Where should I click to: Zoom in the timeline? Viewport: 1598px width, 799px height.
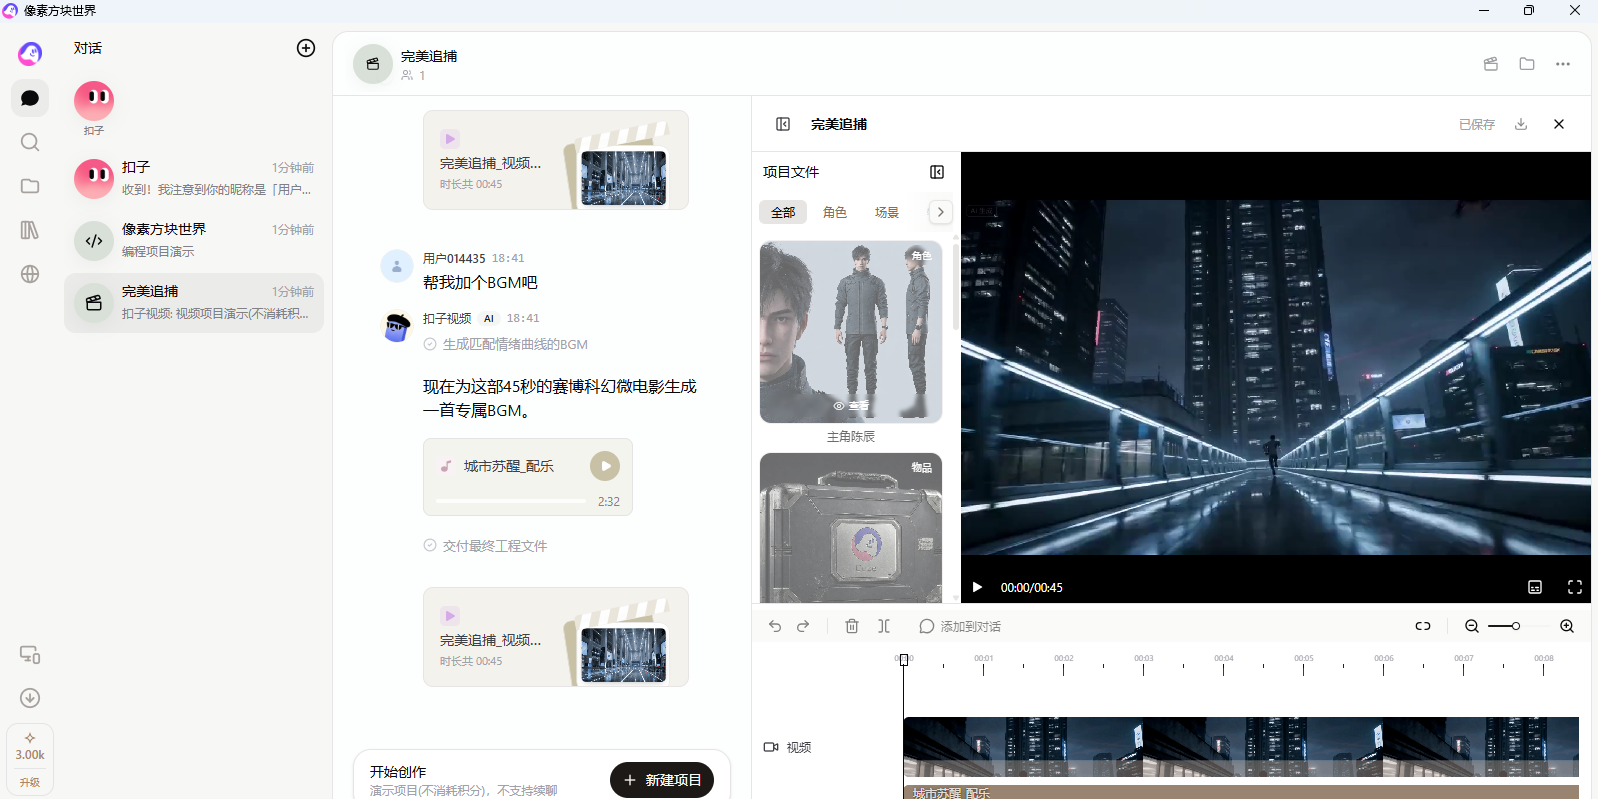click(1567, 626)
